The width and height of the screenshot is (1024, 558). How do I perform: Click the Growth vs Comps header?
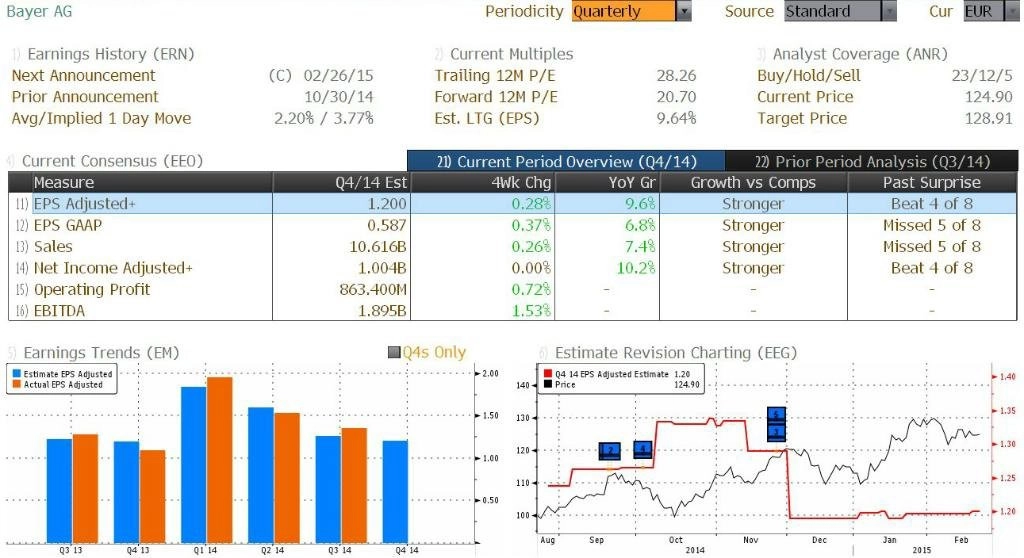point(754,182)
